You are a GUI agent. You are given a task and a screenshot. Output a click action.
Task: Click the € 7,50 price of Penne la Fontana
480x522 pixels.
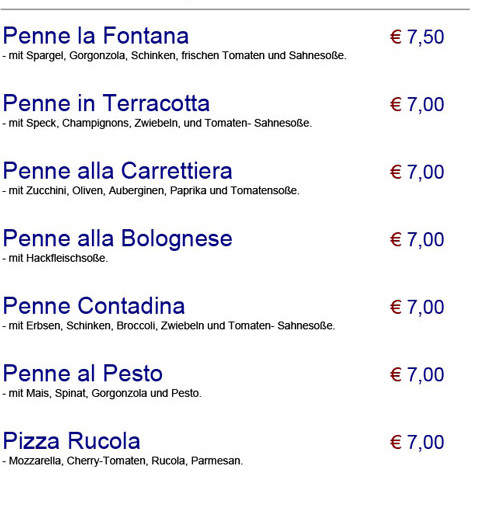(x=417, y=37)
